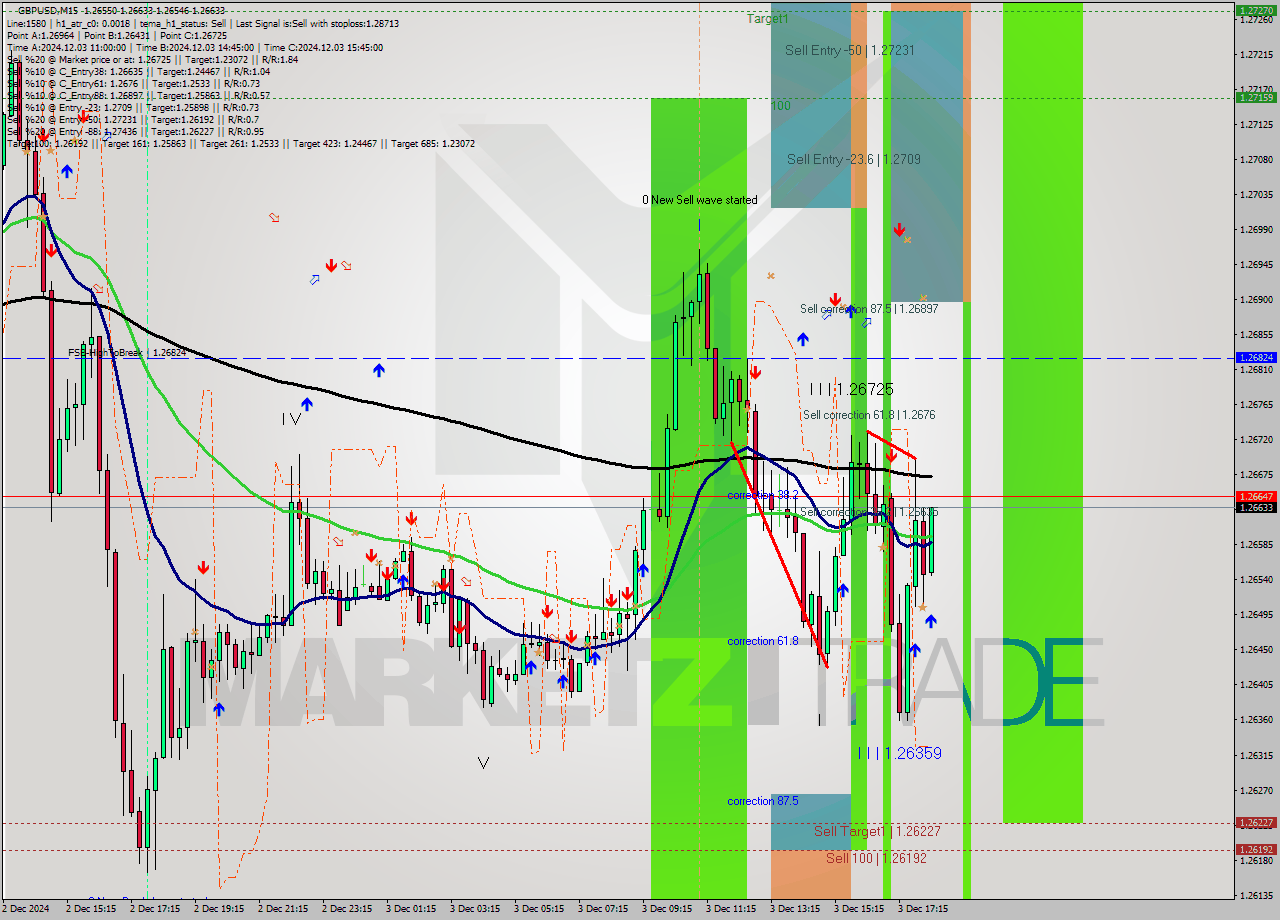The width and height of the screenshot is (1280, 920).
Task: Click the 'I V' wave label
Action: [x=291, y=419]
